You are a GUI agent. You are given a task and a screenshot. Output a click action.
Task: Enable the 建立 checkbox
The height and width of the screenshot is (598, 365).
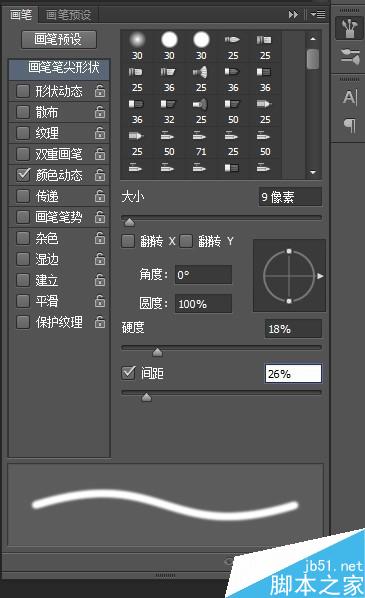tap(23, 280)
